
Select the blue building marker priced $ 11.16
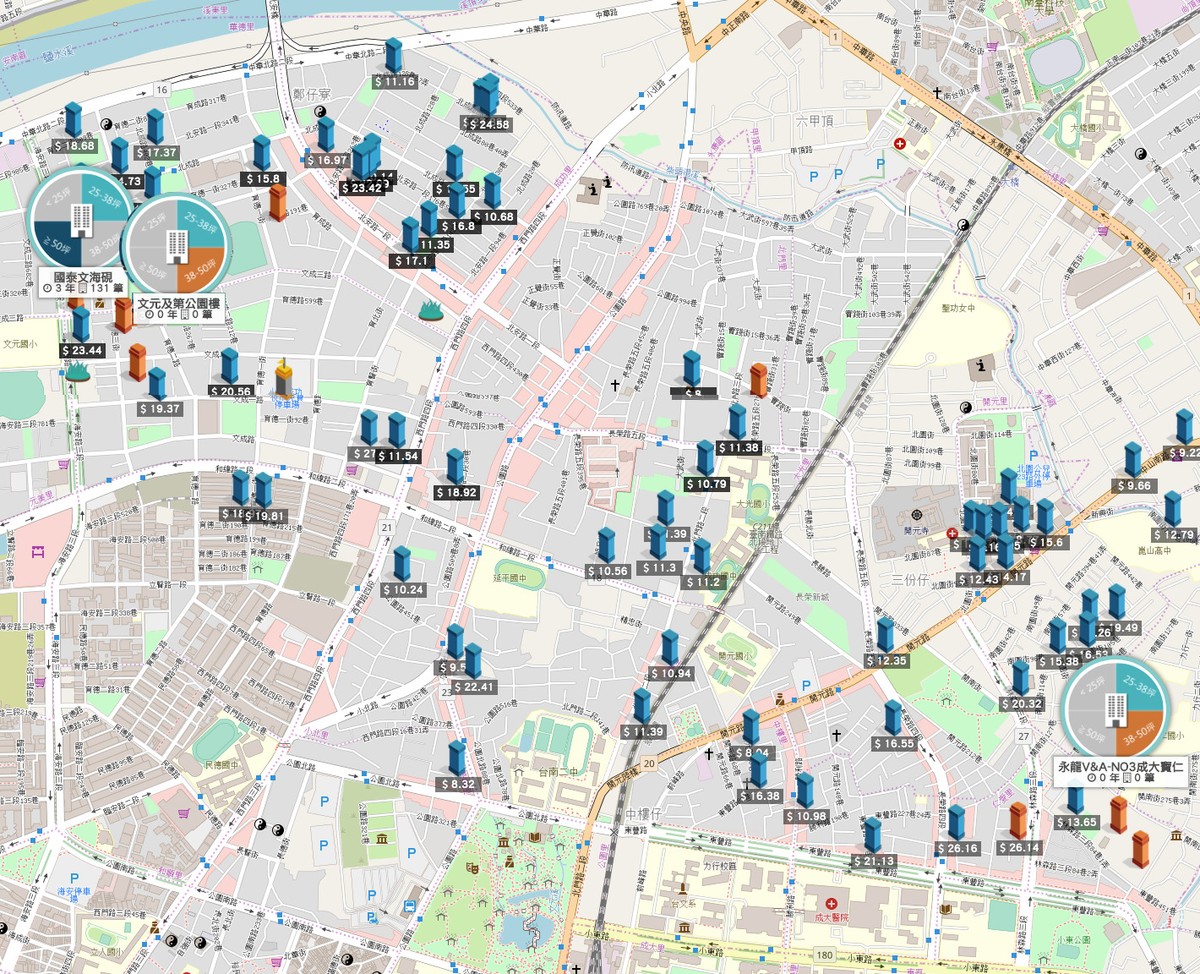click(394, 56)
